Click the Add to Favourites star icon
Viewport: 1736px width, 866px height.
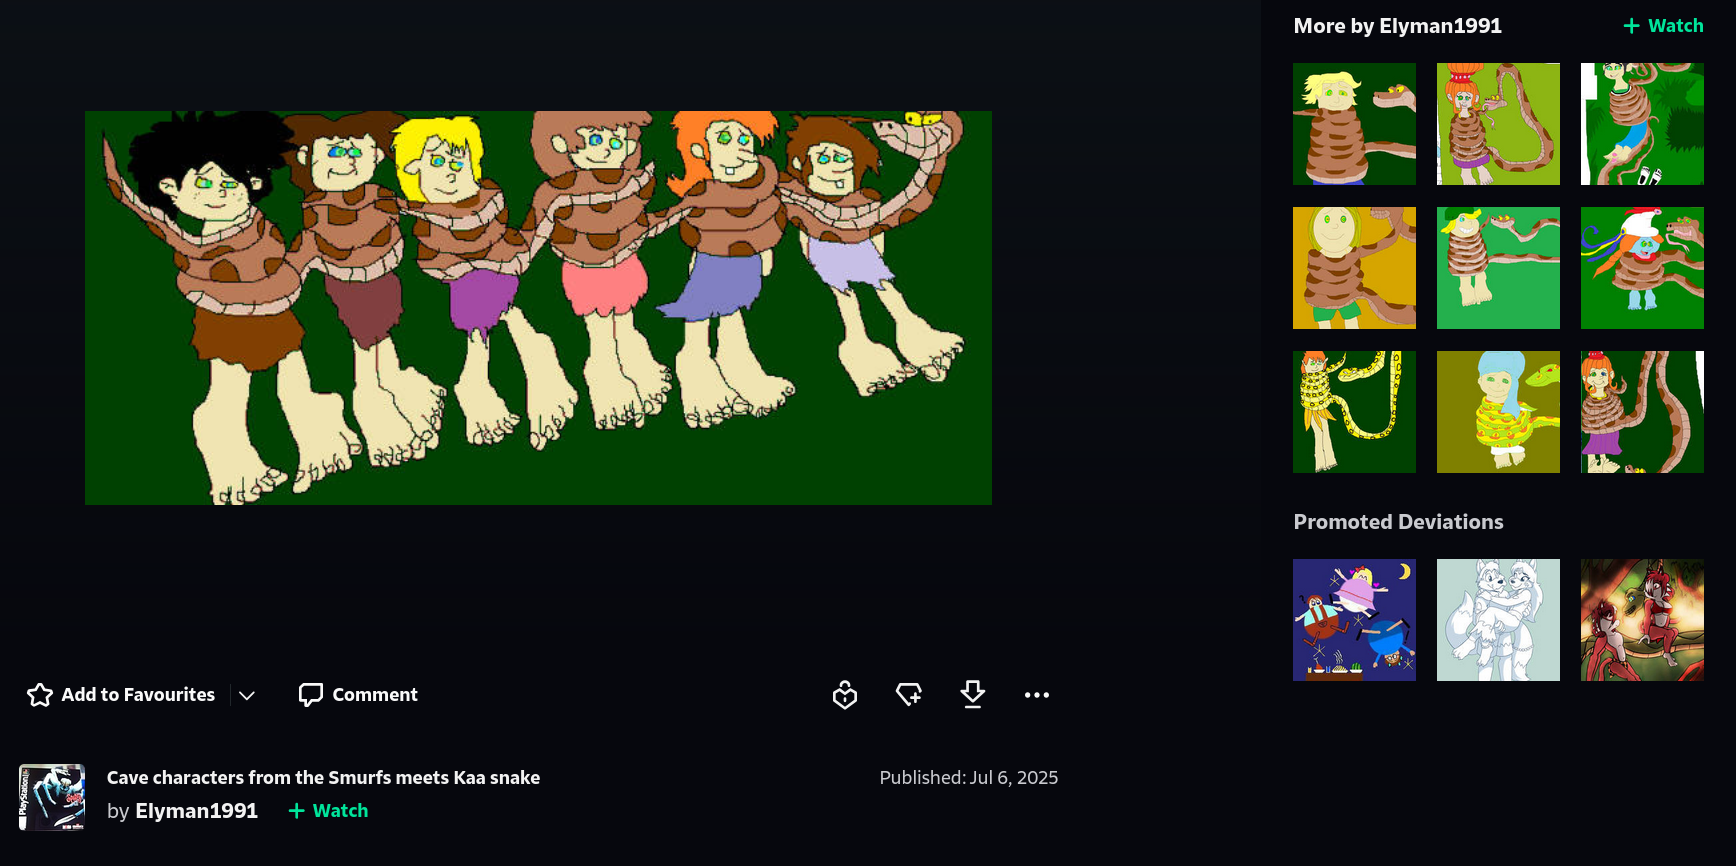coord(40,695)
